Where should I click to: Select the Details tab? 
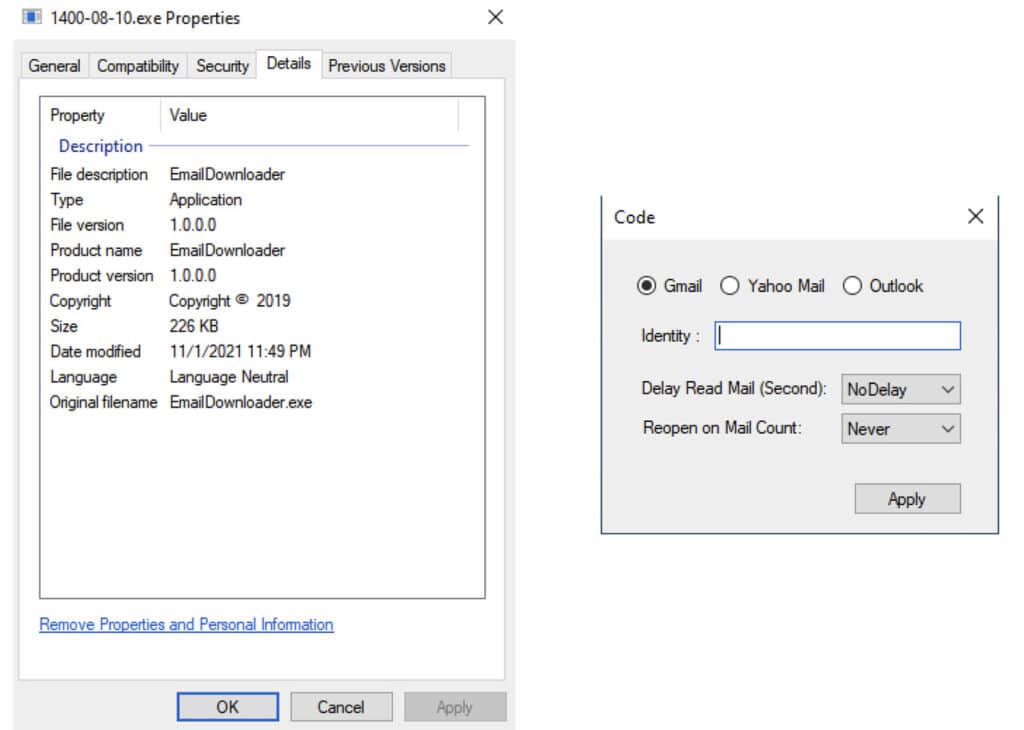(x=289, y=62)
